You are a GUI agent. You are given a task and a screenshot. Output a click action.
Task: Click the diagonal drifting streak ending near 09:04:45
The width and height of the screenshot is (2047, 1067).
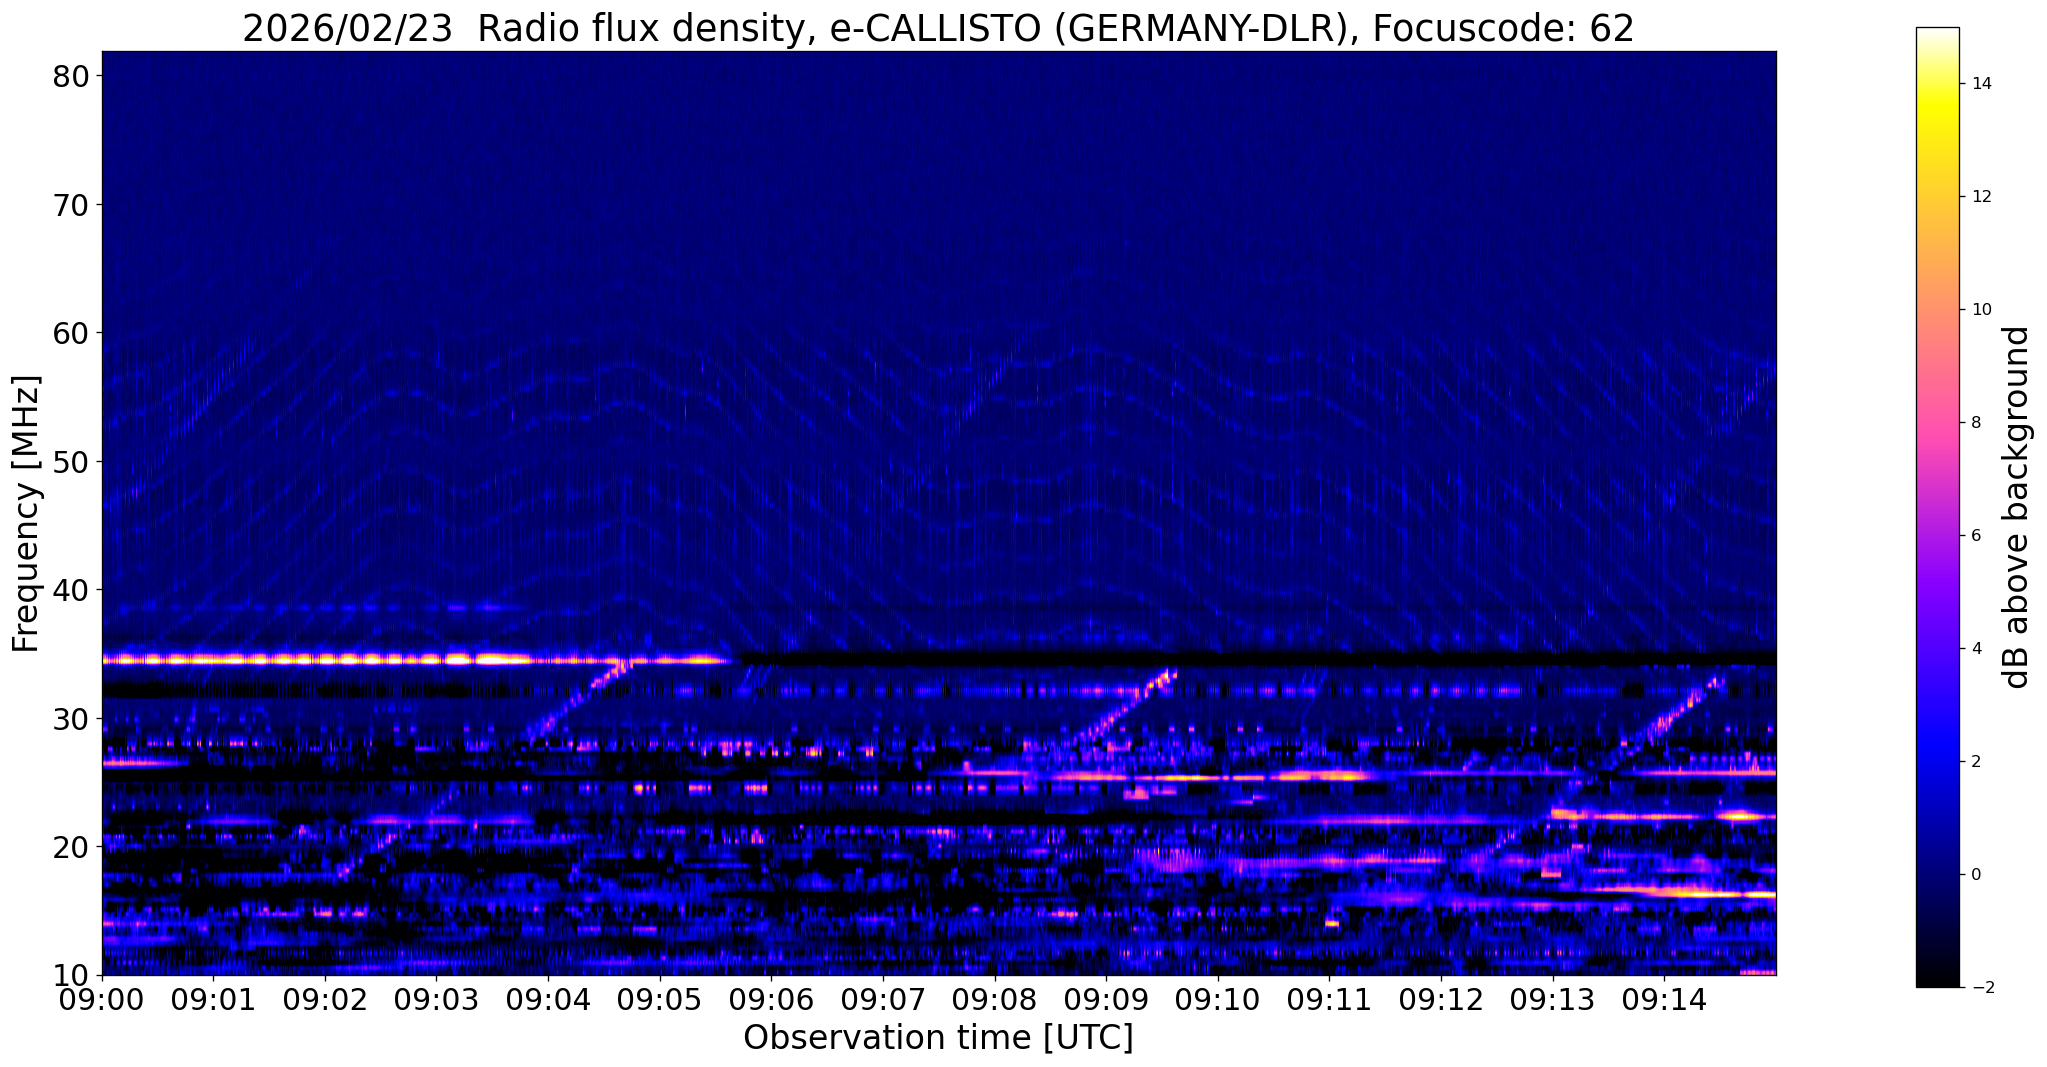click(x=580, y=701)
